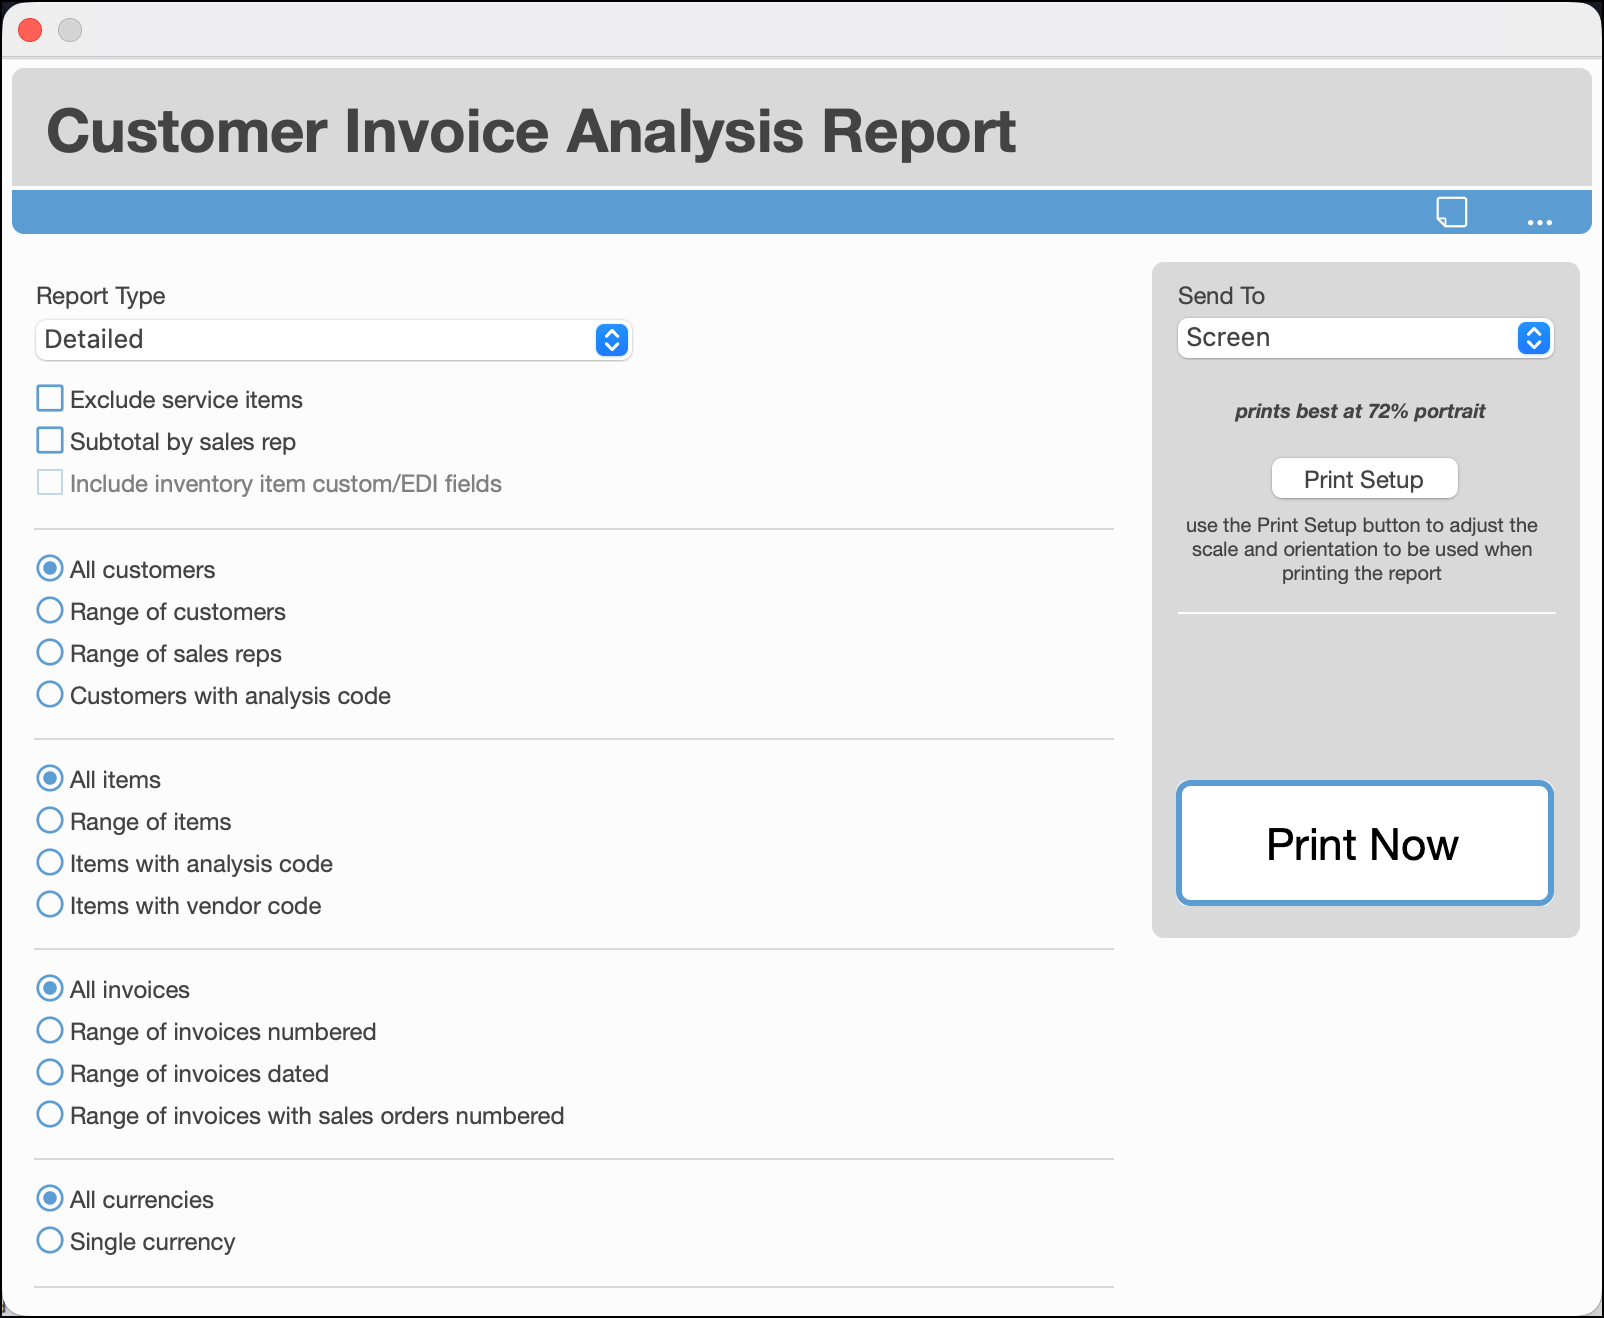Click the Print Setup button

pyautogui.click(x=1364, y=479)
